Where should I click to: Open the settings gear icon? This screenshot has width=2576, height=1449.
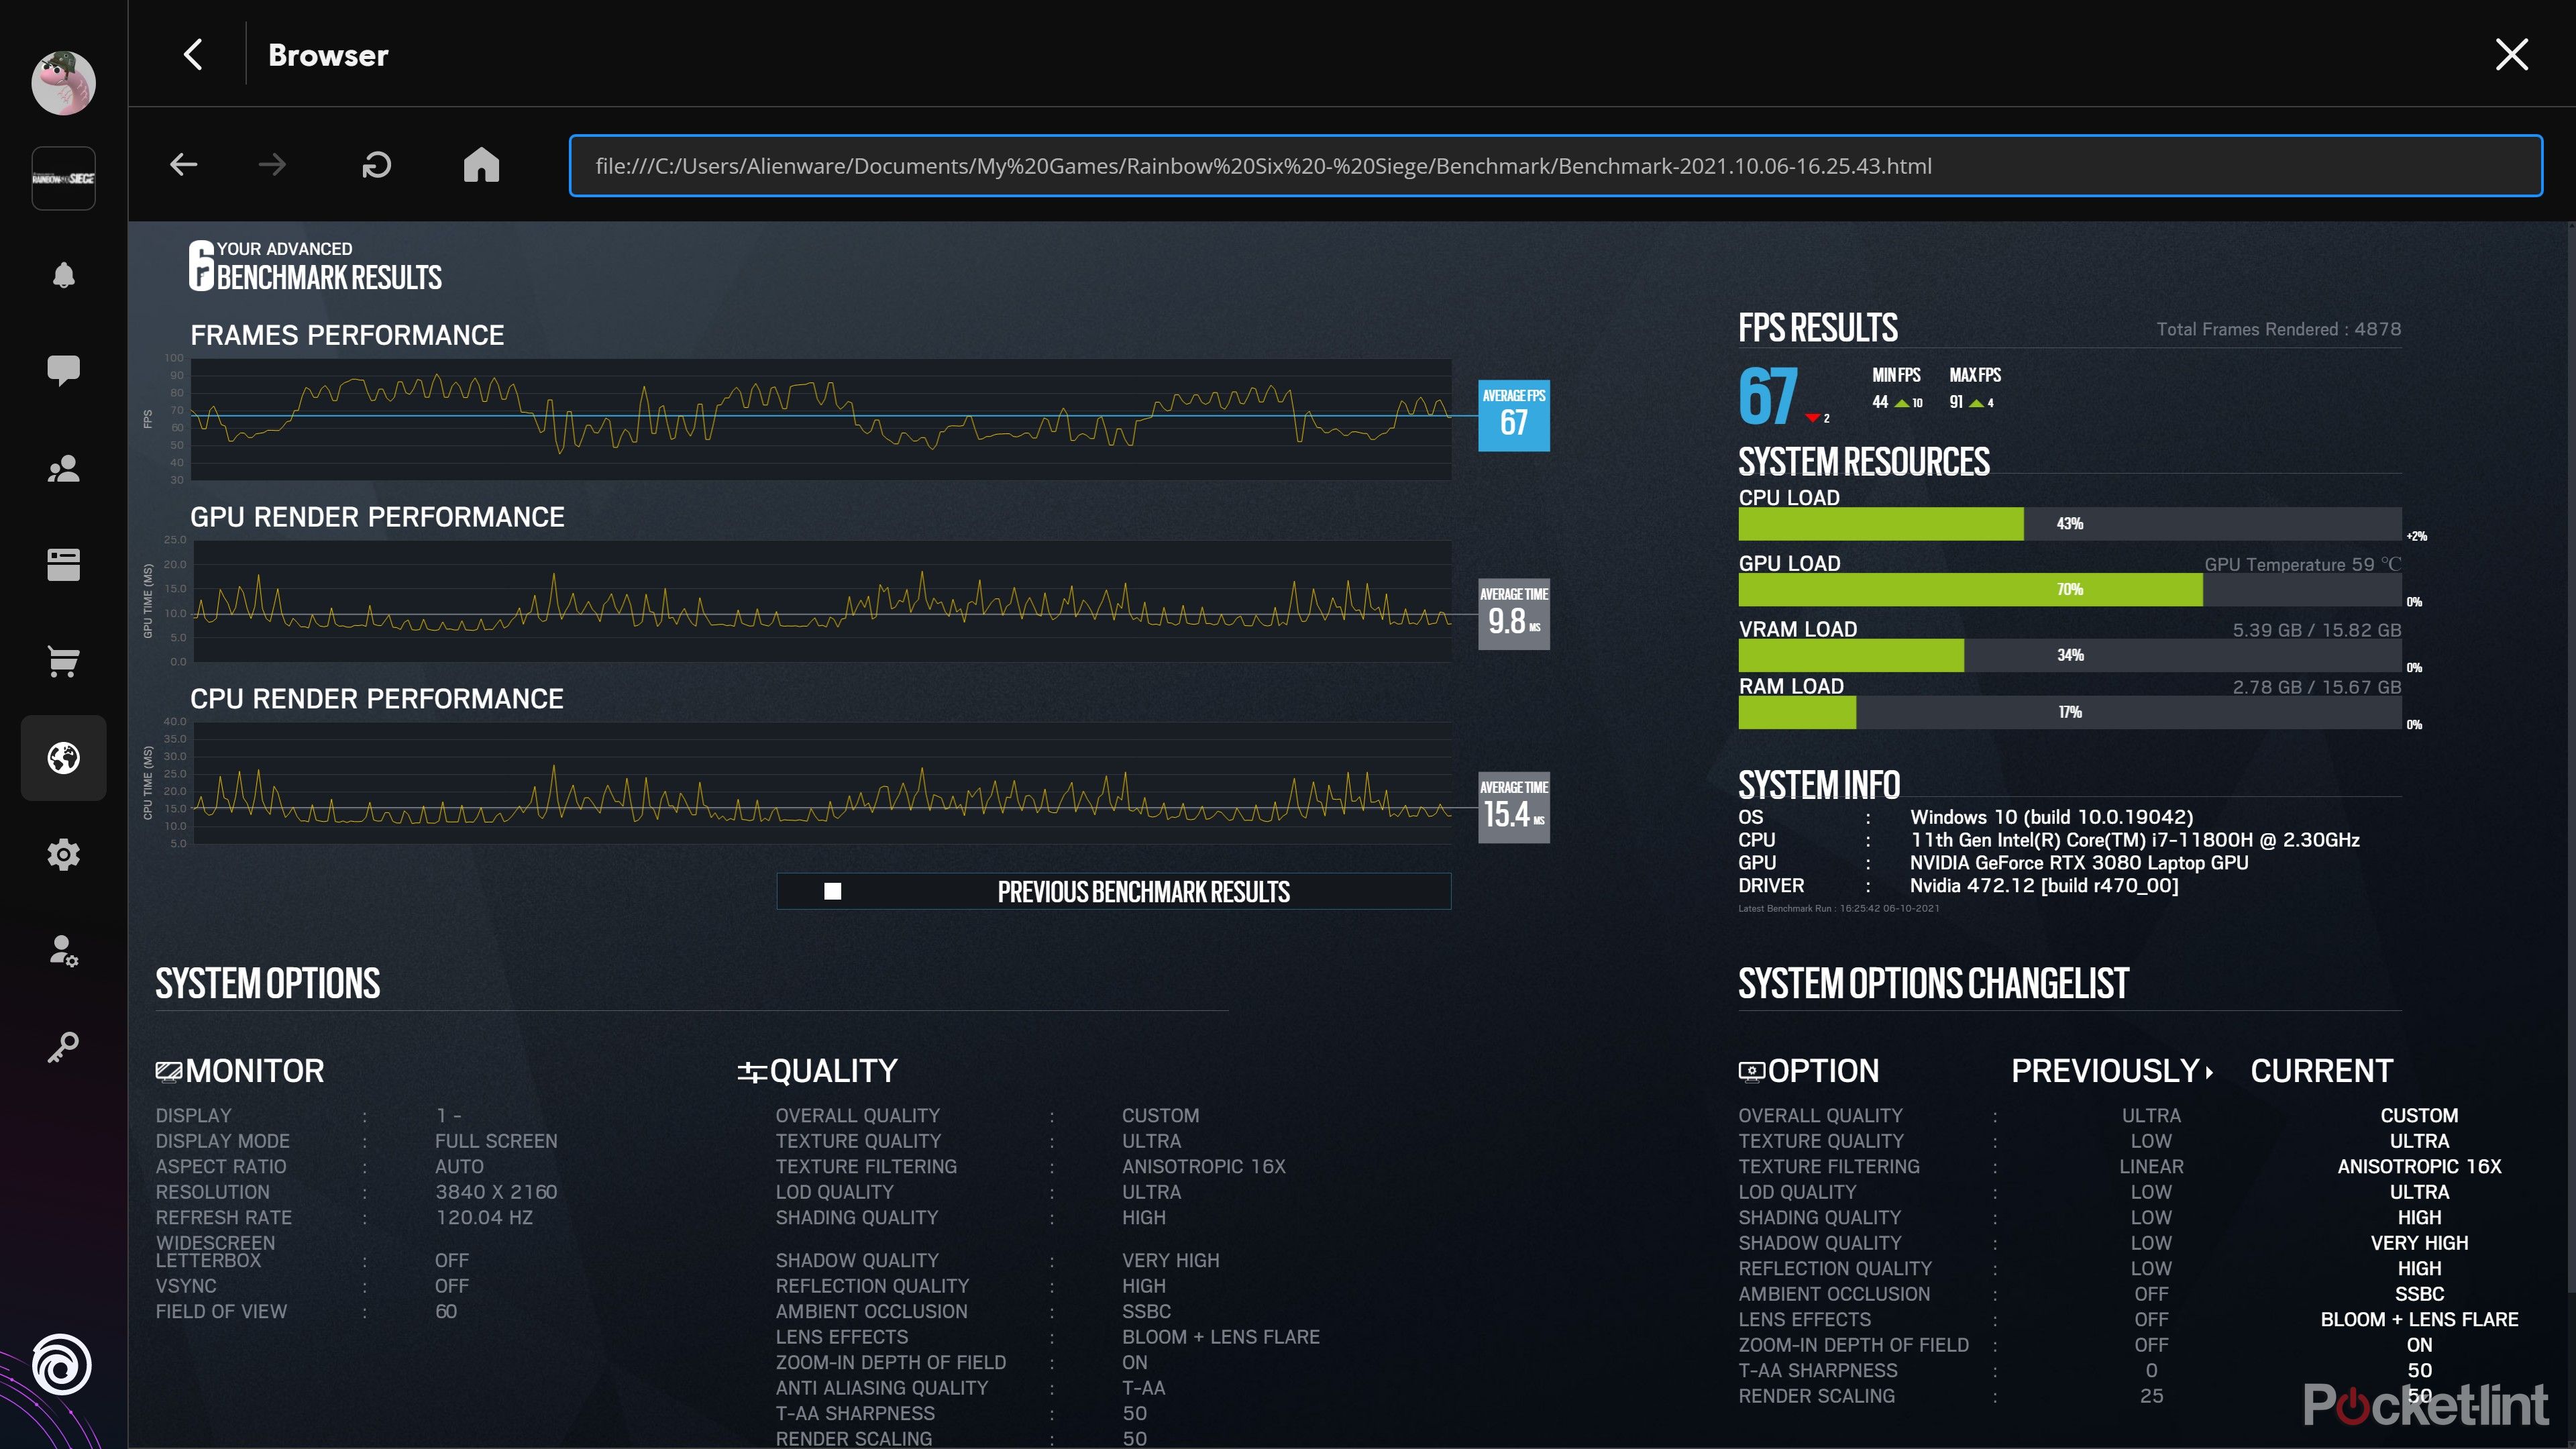click(x=63, y=855)
